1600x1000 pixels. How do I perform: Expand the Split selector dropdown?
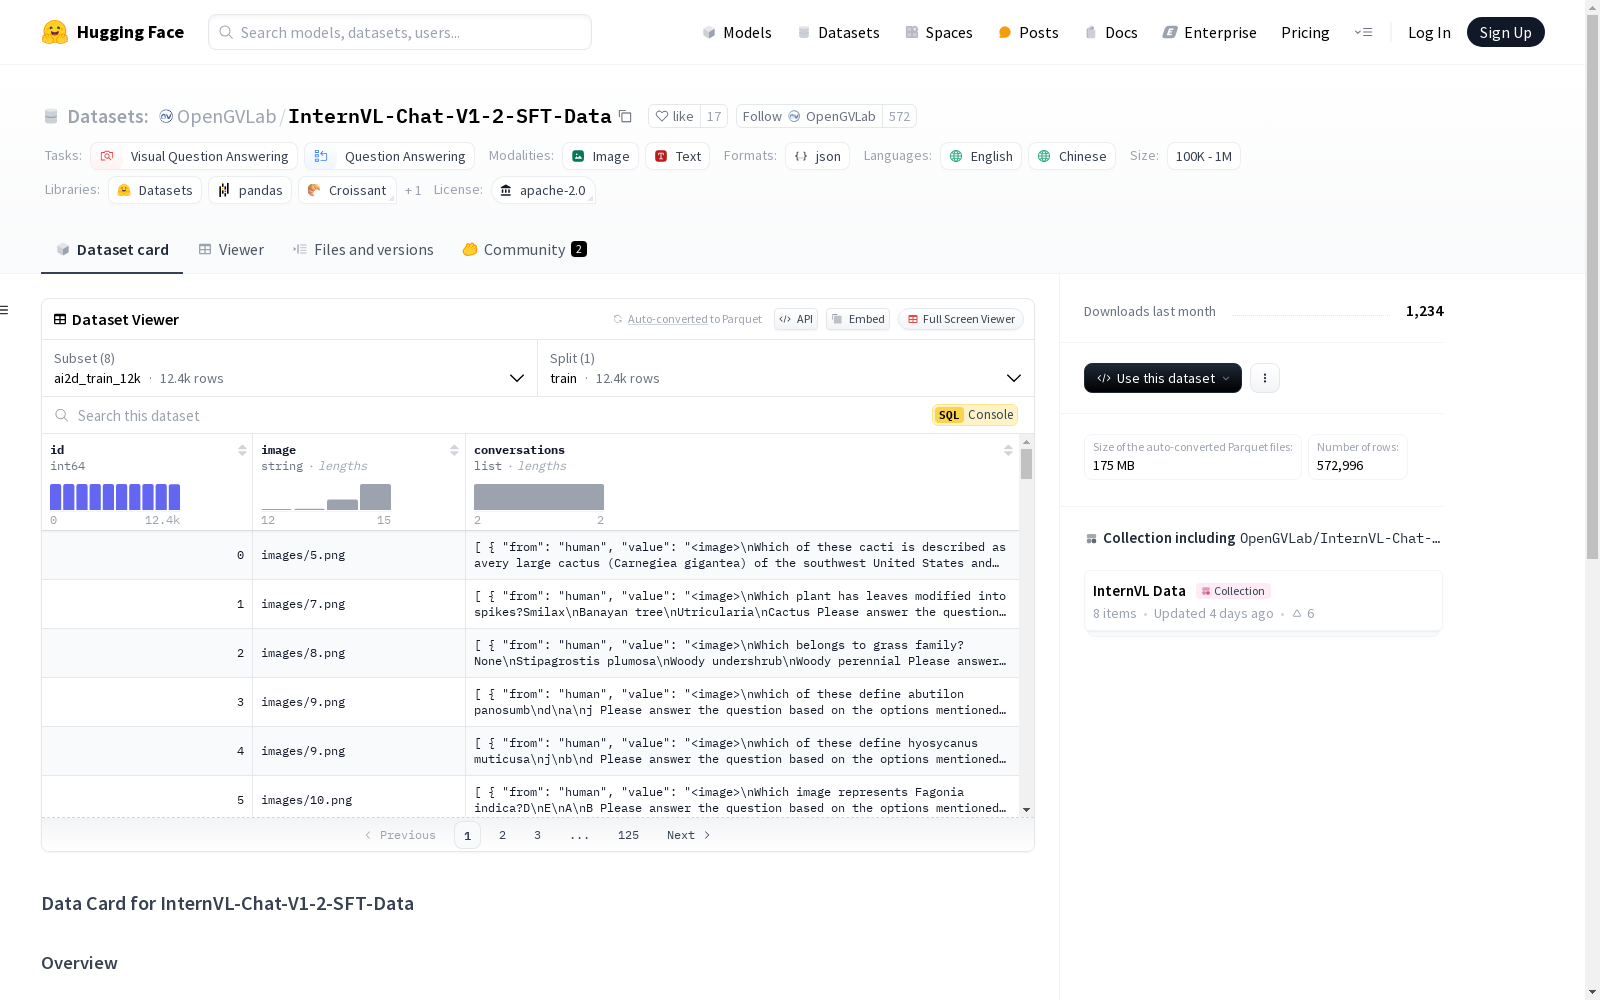click(786, 368)
